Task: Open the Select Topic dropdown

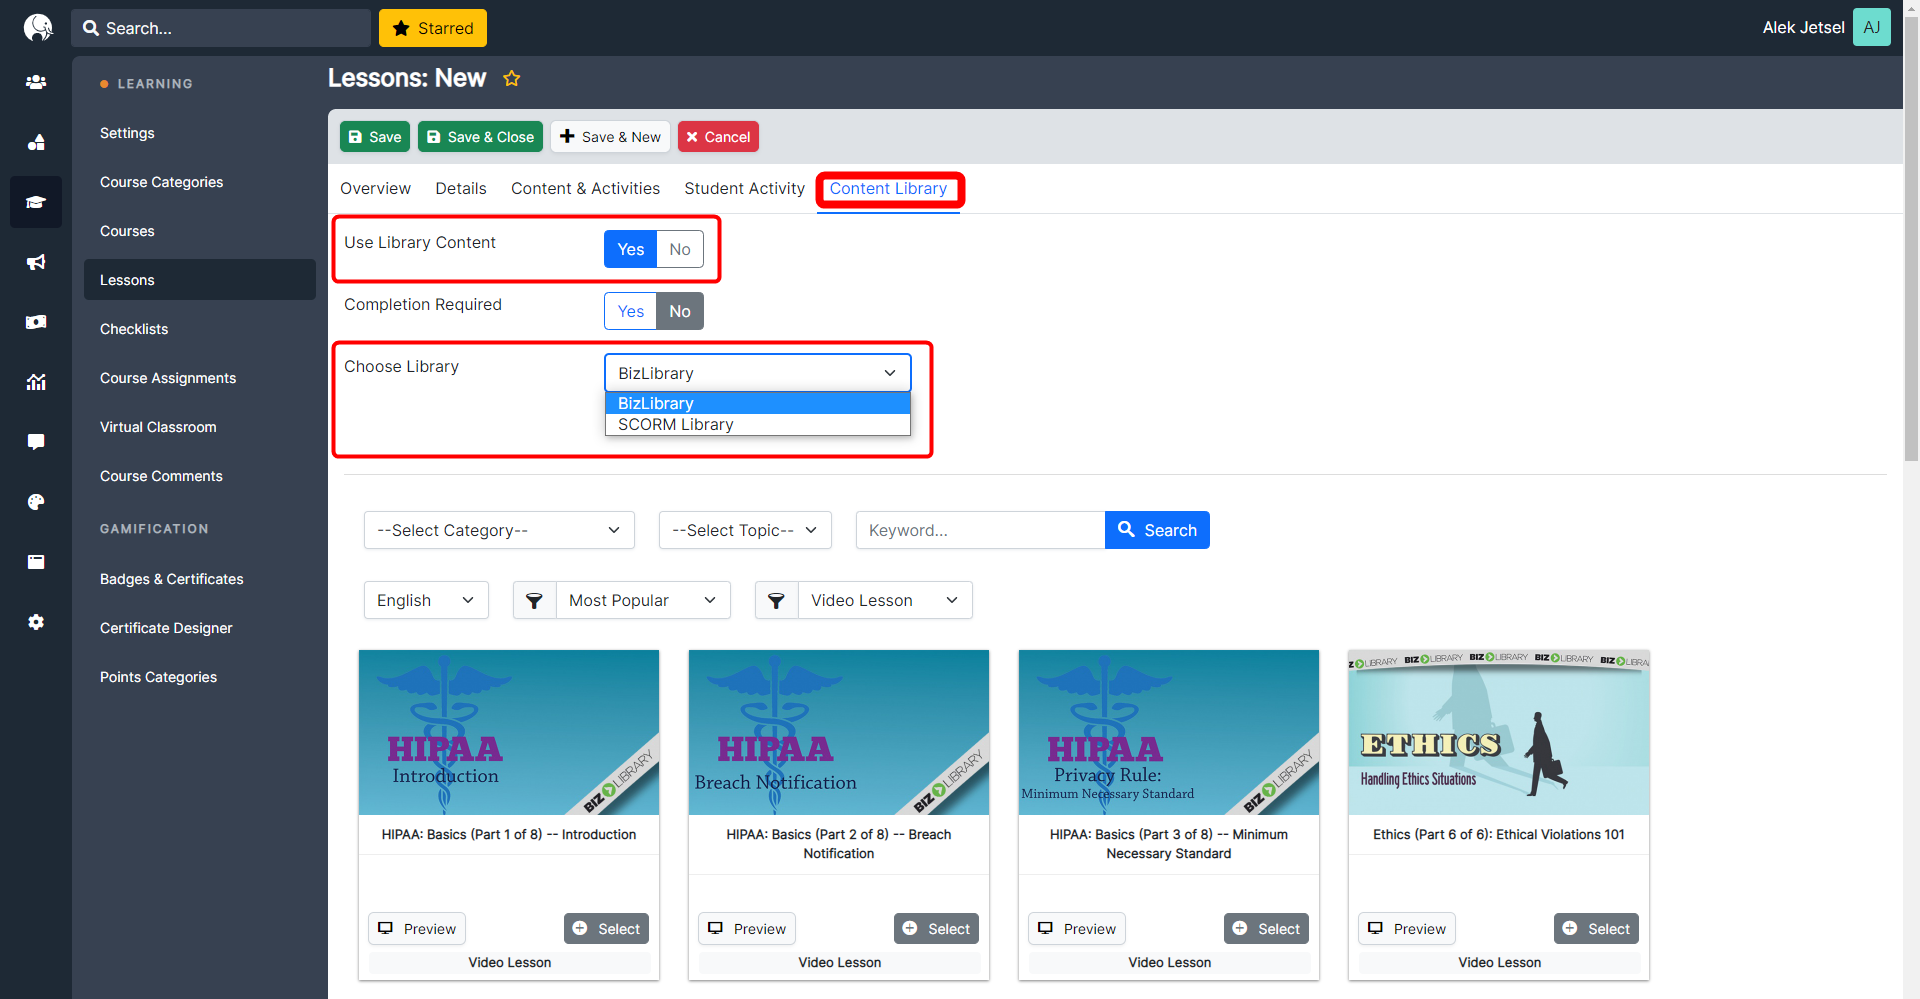Action: tap(744, 530)
